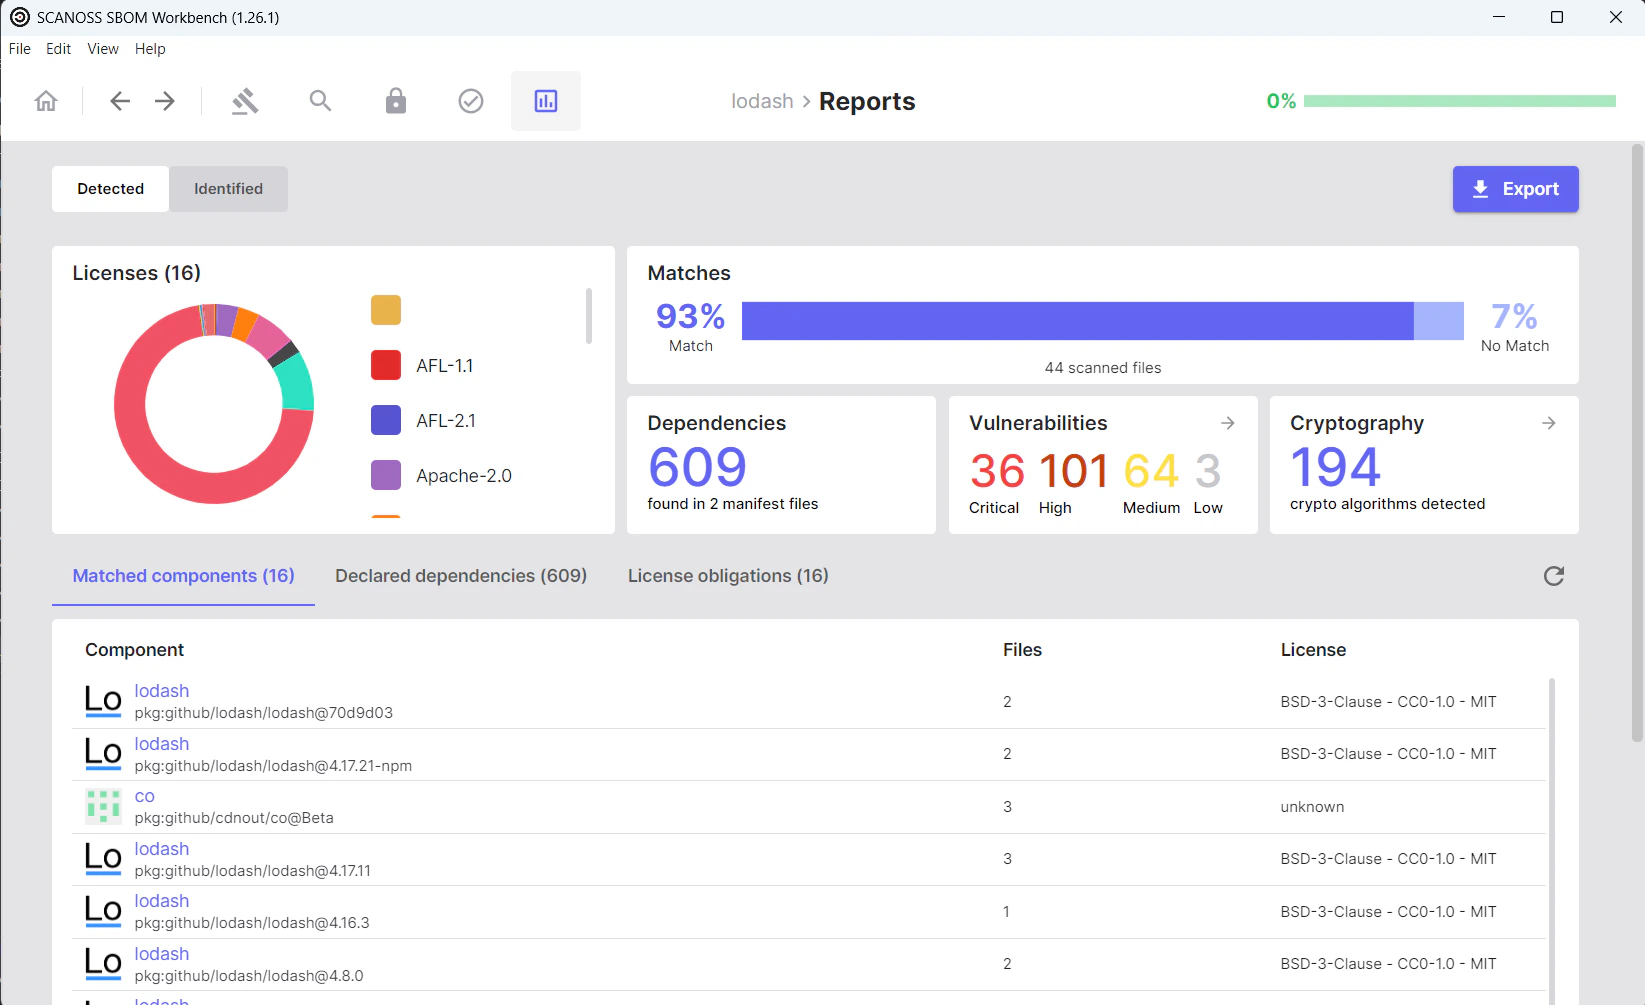Click the forward navigation arrow

pyautogui.click(x=164, y=100)
